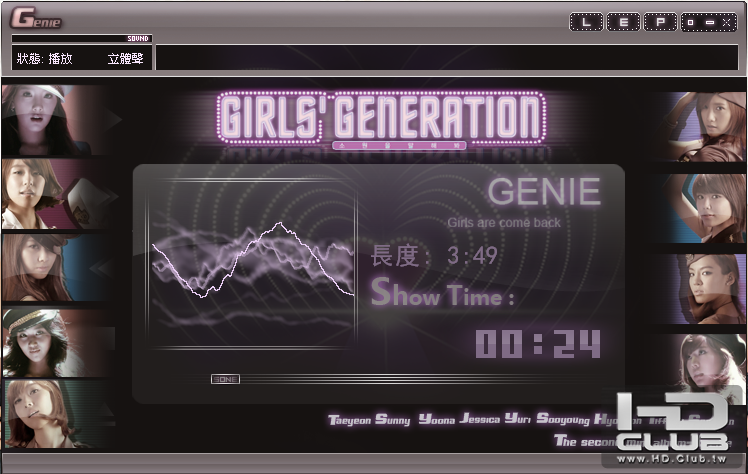This screenshot has width=748, height=474.
Task: Click the waveform visualization panel
Action: tap(251, 264)
